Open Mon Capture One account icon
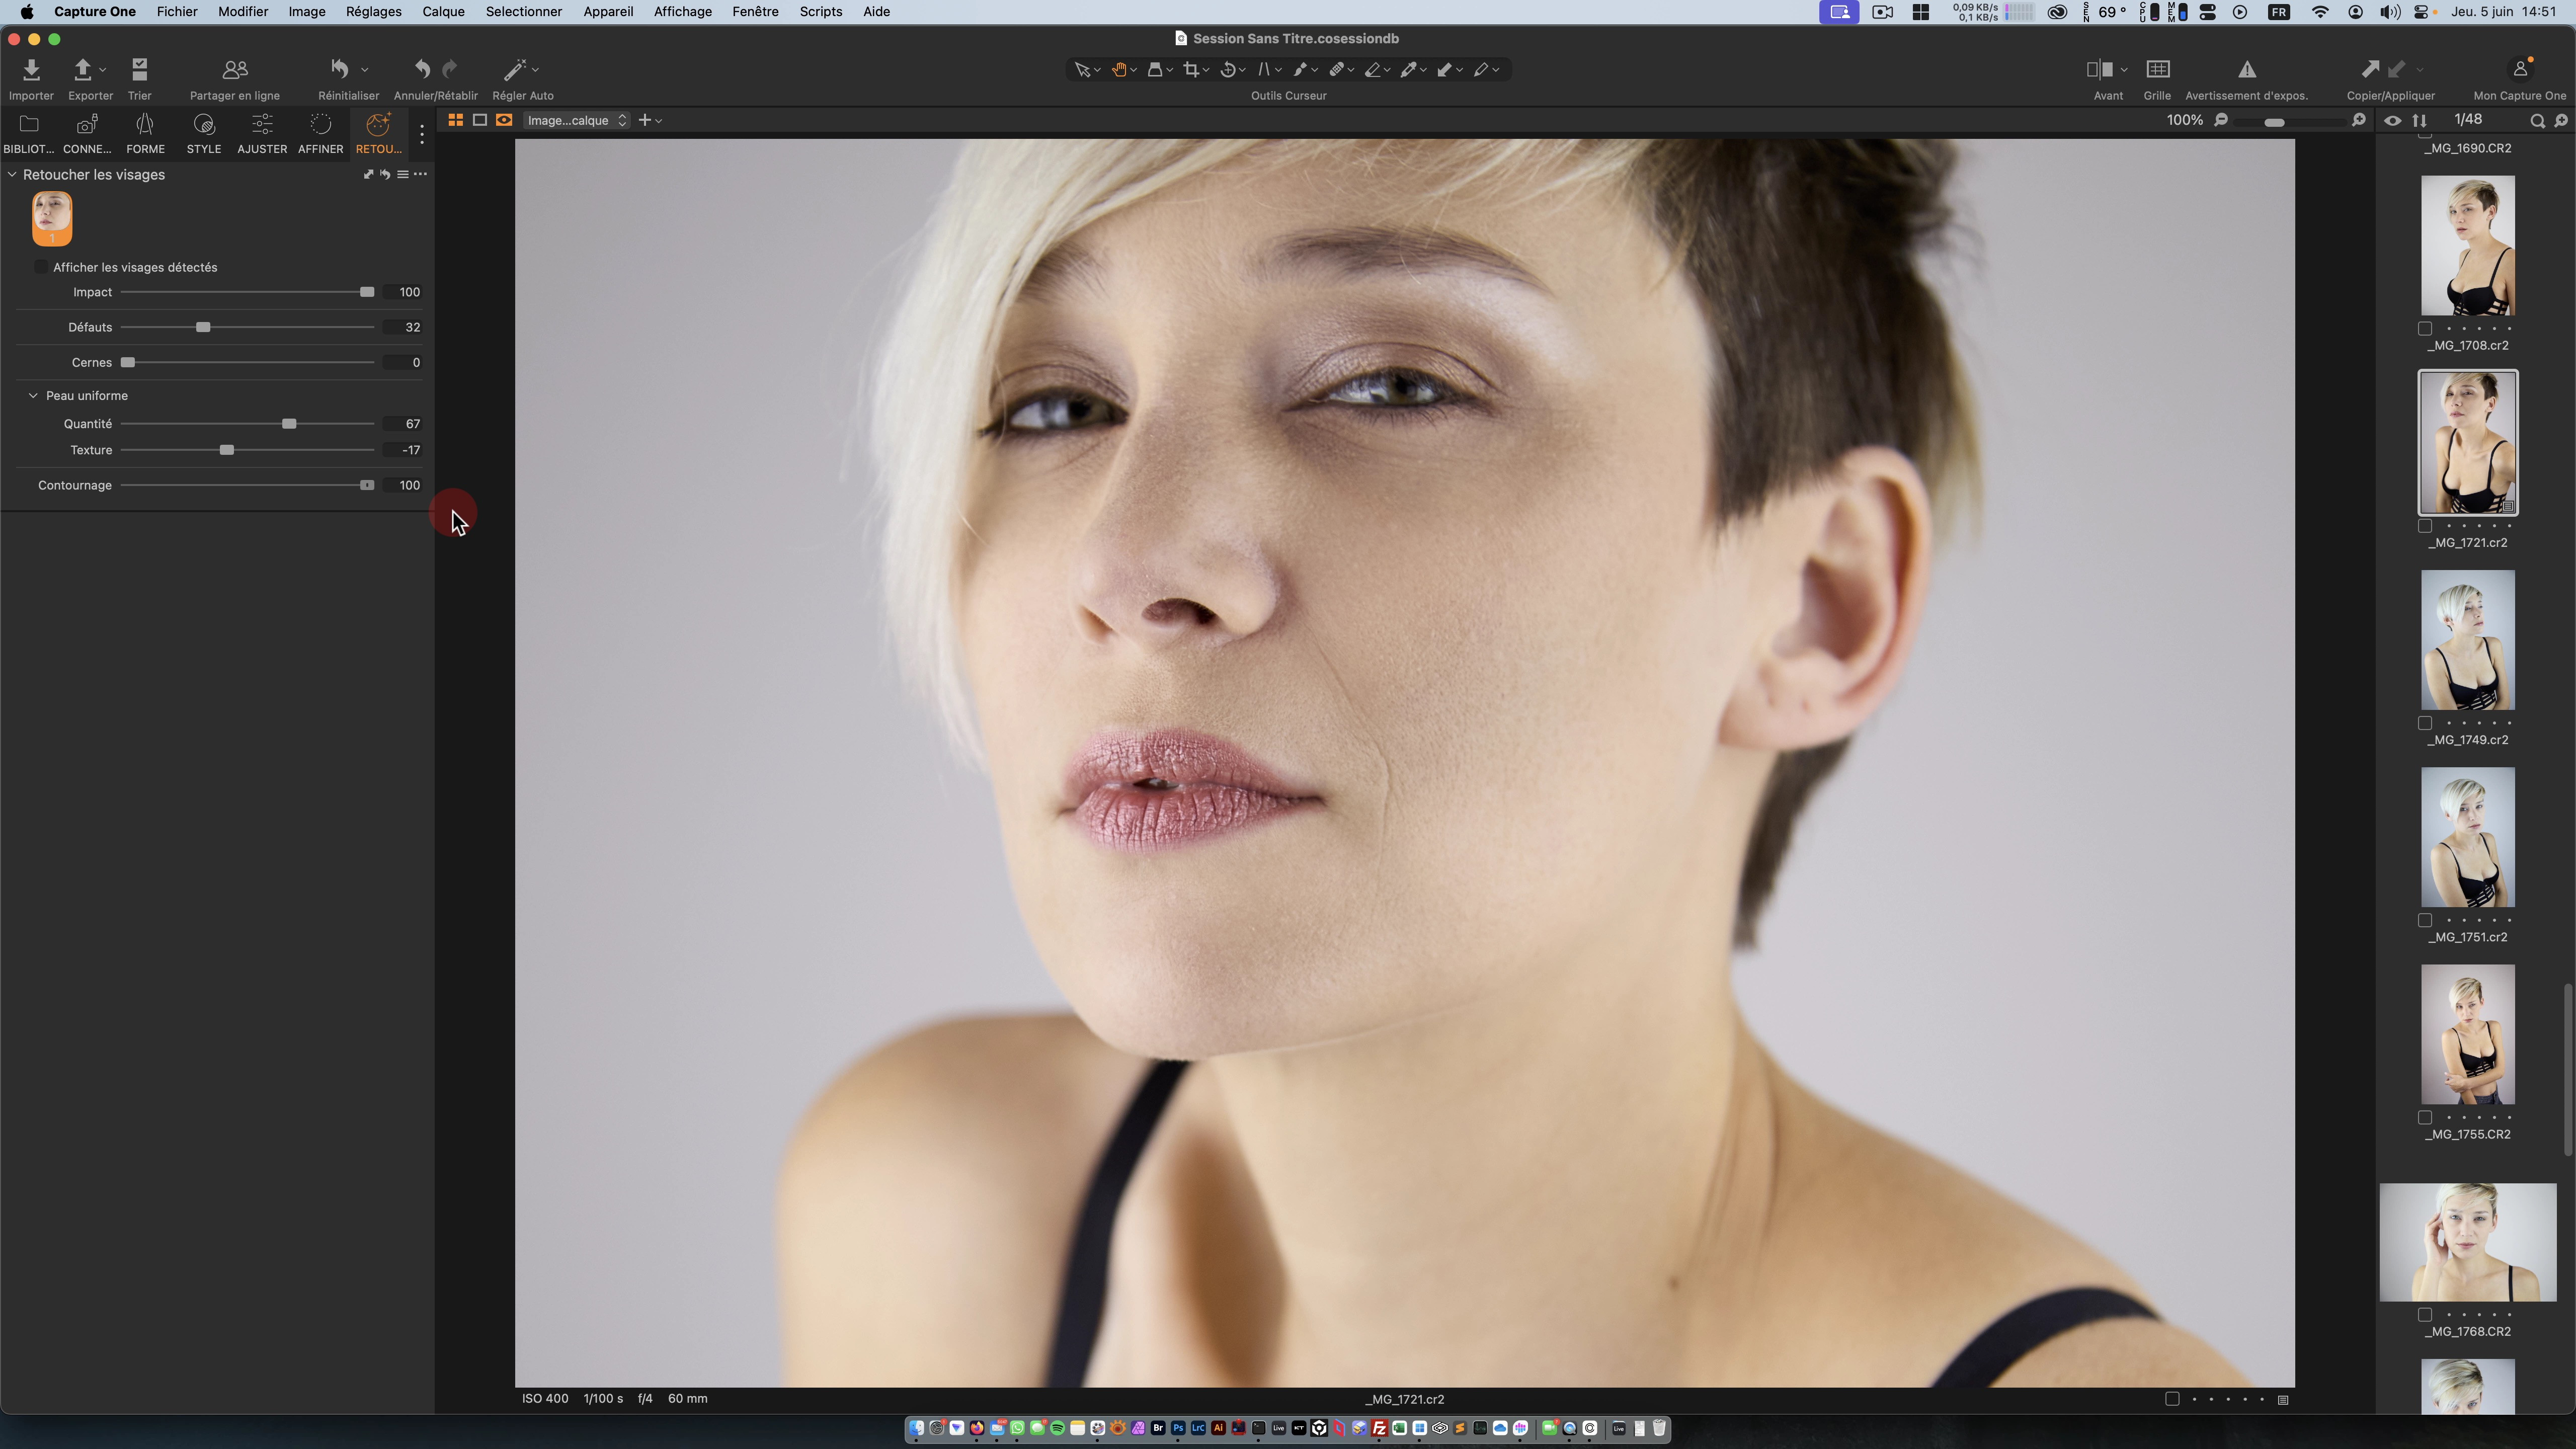Viewport: 2576px width, 1449px height. coord(2520,69)
